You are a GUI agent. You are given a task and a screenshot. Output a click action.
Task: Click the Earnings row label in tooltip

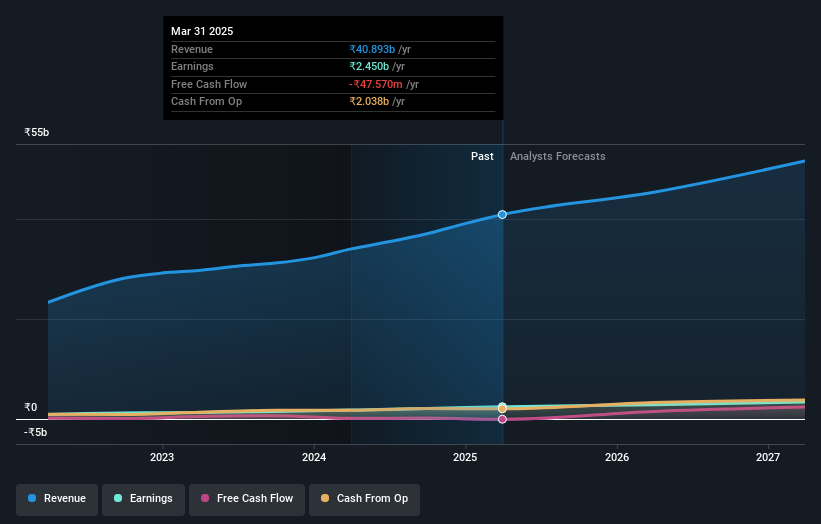pyautogui.click(x=192, y=66)
